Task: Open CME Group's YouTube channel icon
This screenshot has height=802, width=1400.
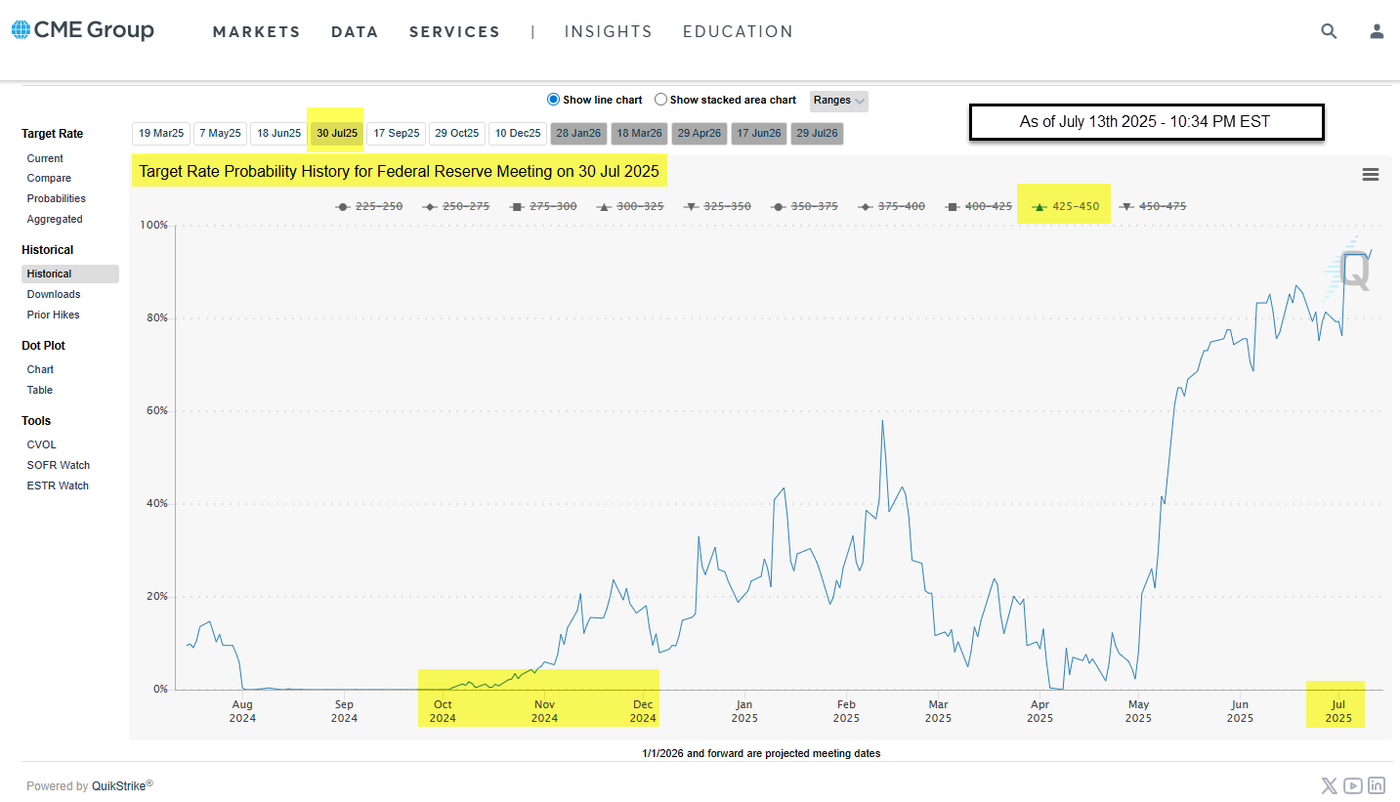Action: tap(1352, 786)
